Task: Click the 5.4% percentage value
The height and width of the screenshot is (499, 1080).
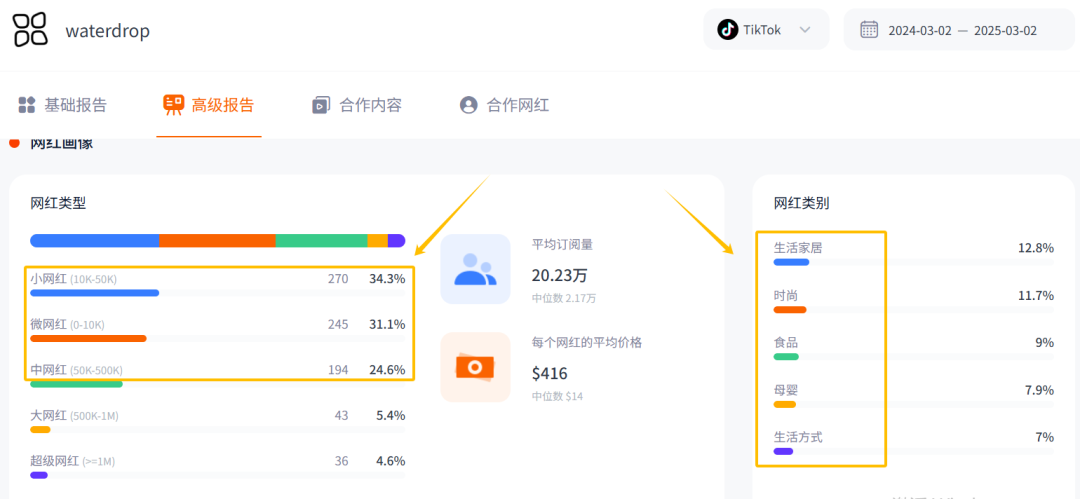Action: coord(391,416)
